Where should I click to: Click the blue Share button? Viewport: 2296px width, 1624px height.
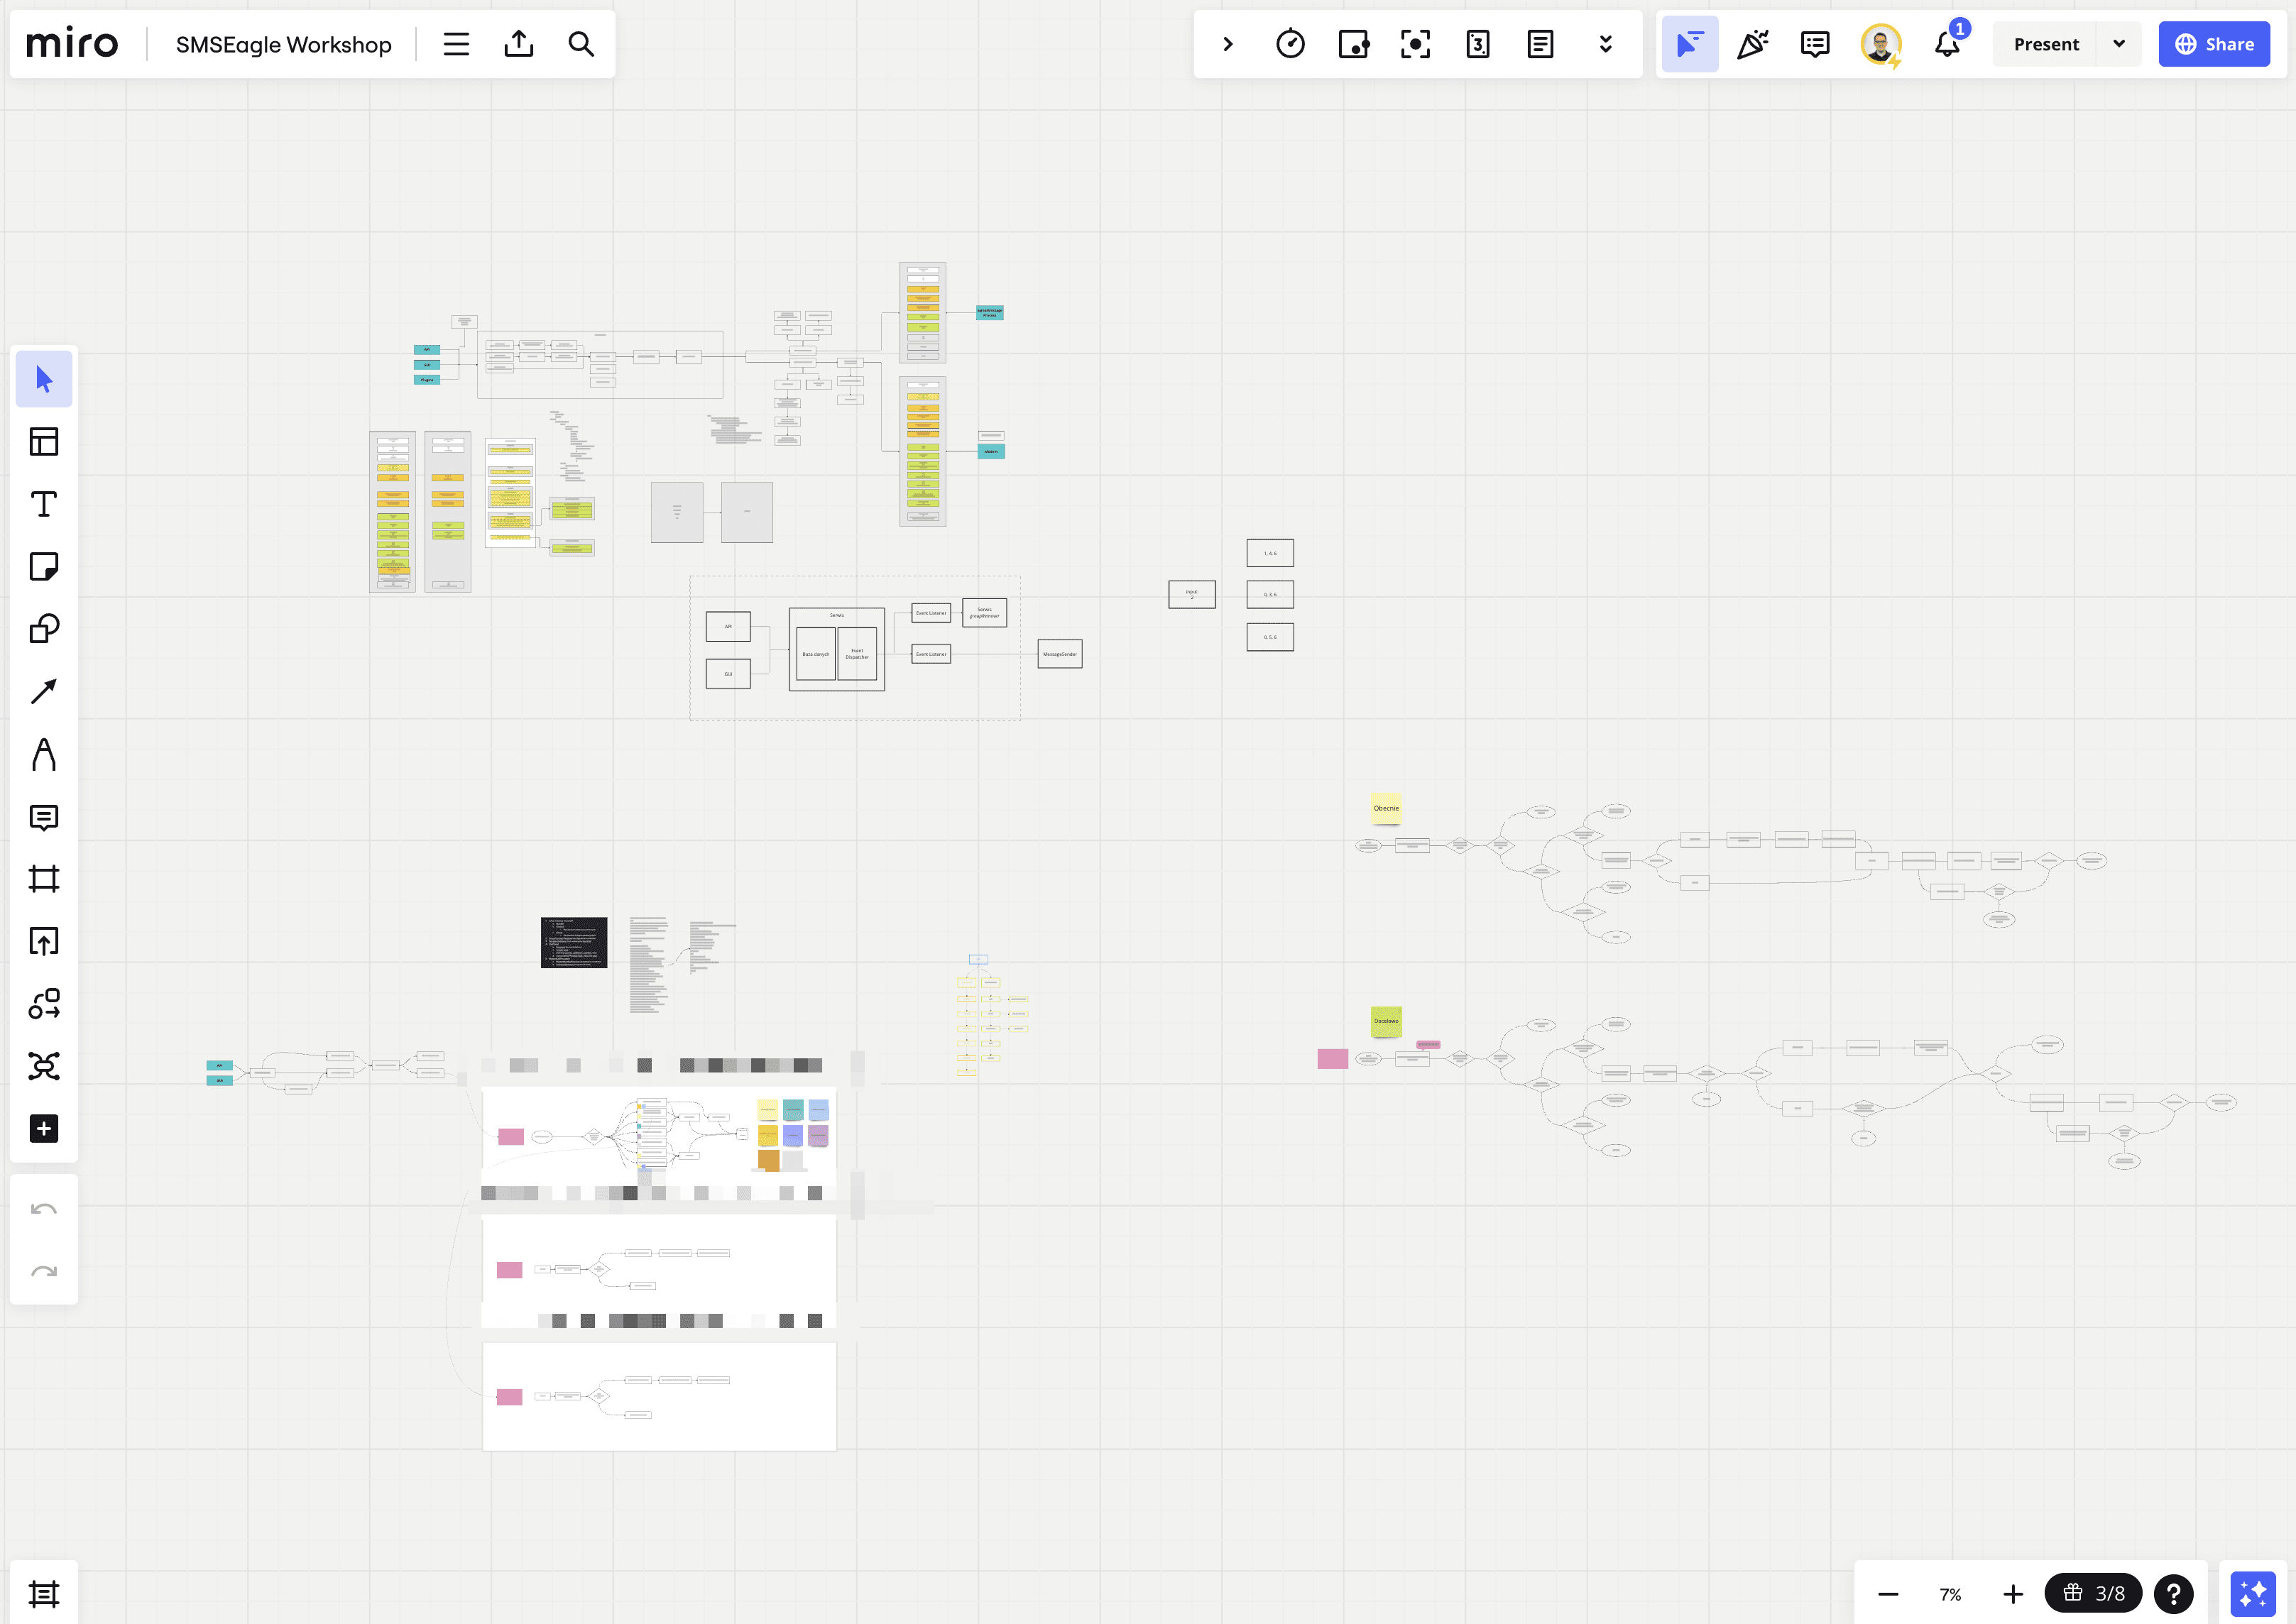pos(2213,44)
